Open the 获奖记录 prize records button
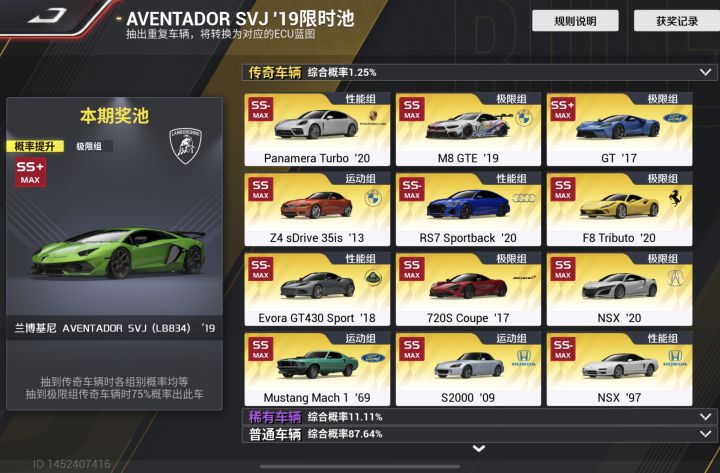 [677, 21]
